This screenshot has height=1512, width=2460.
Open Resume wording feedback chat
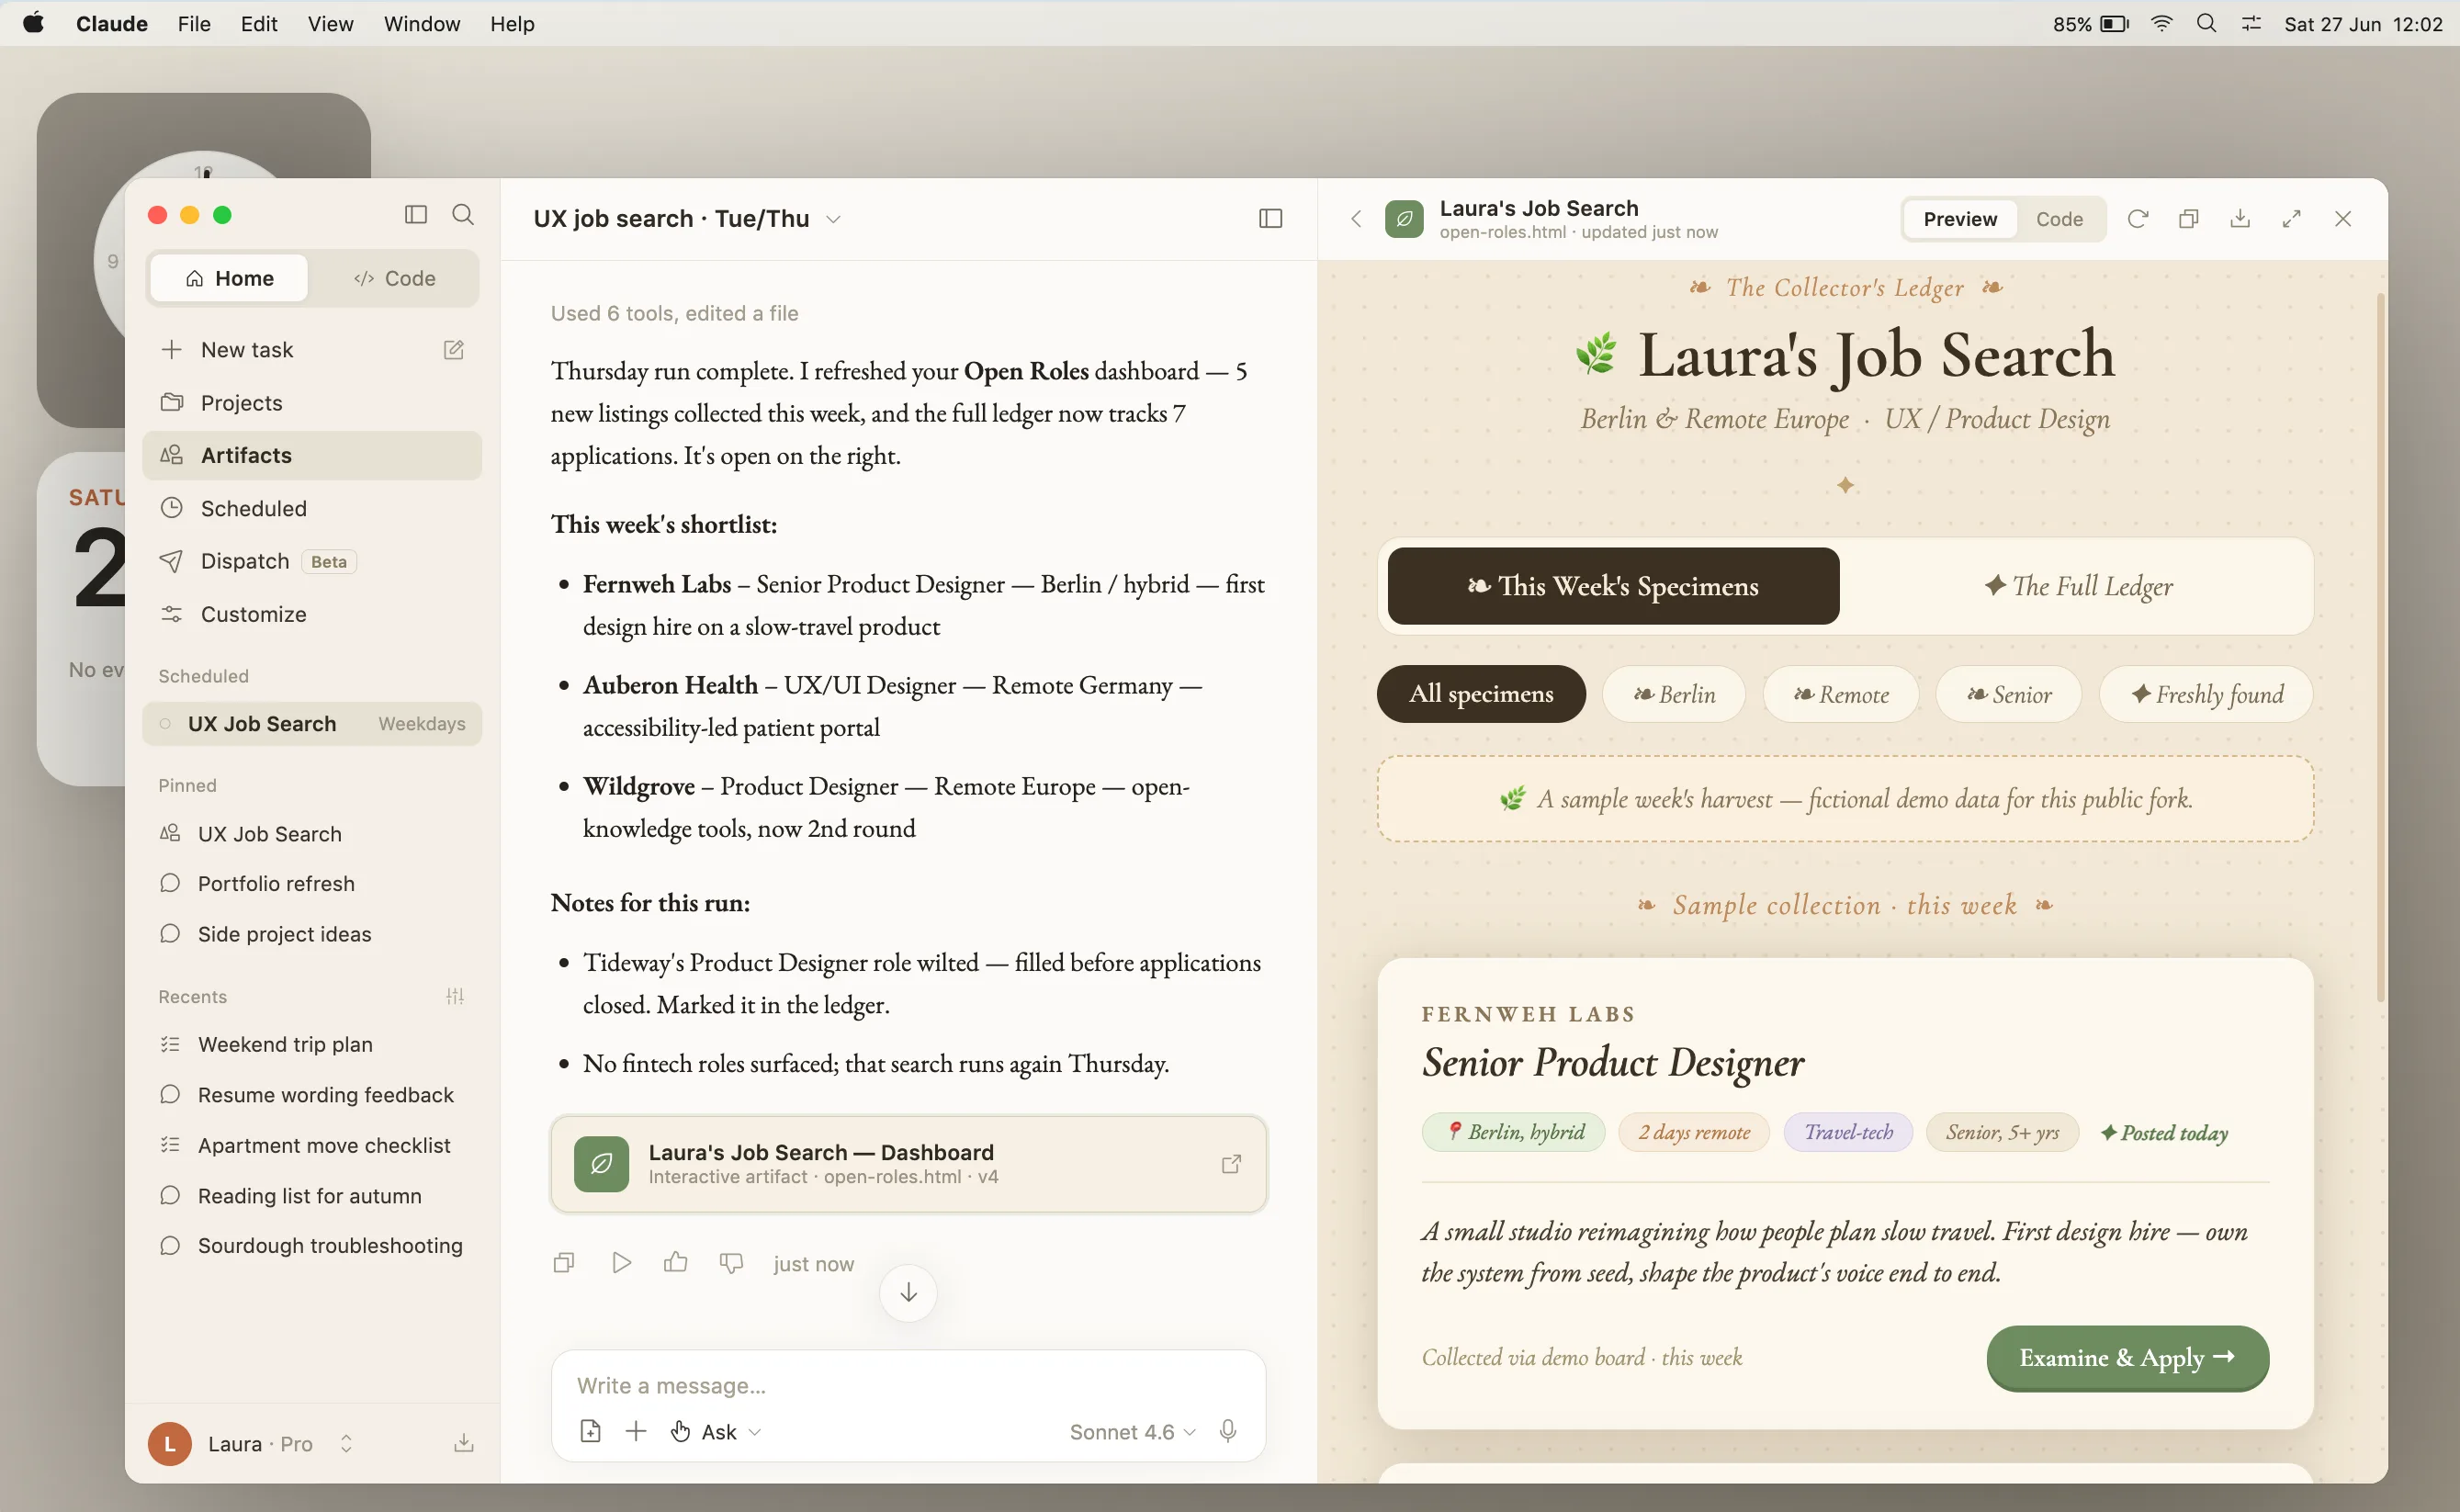pos(312,1094)
